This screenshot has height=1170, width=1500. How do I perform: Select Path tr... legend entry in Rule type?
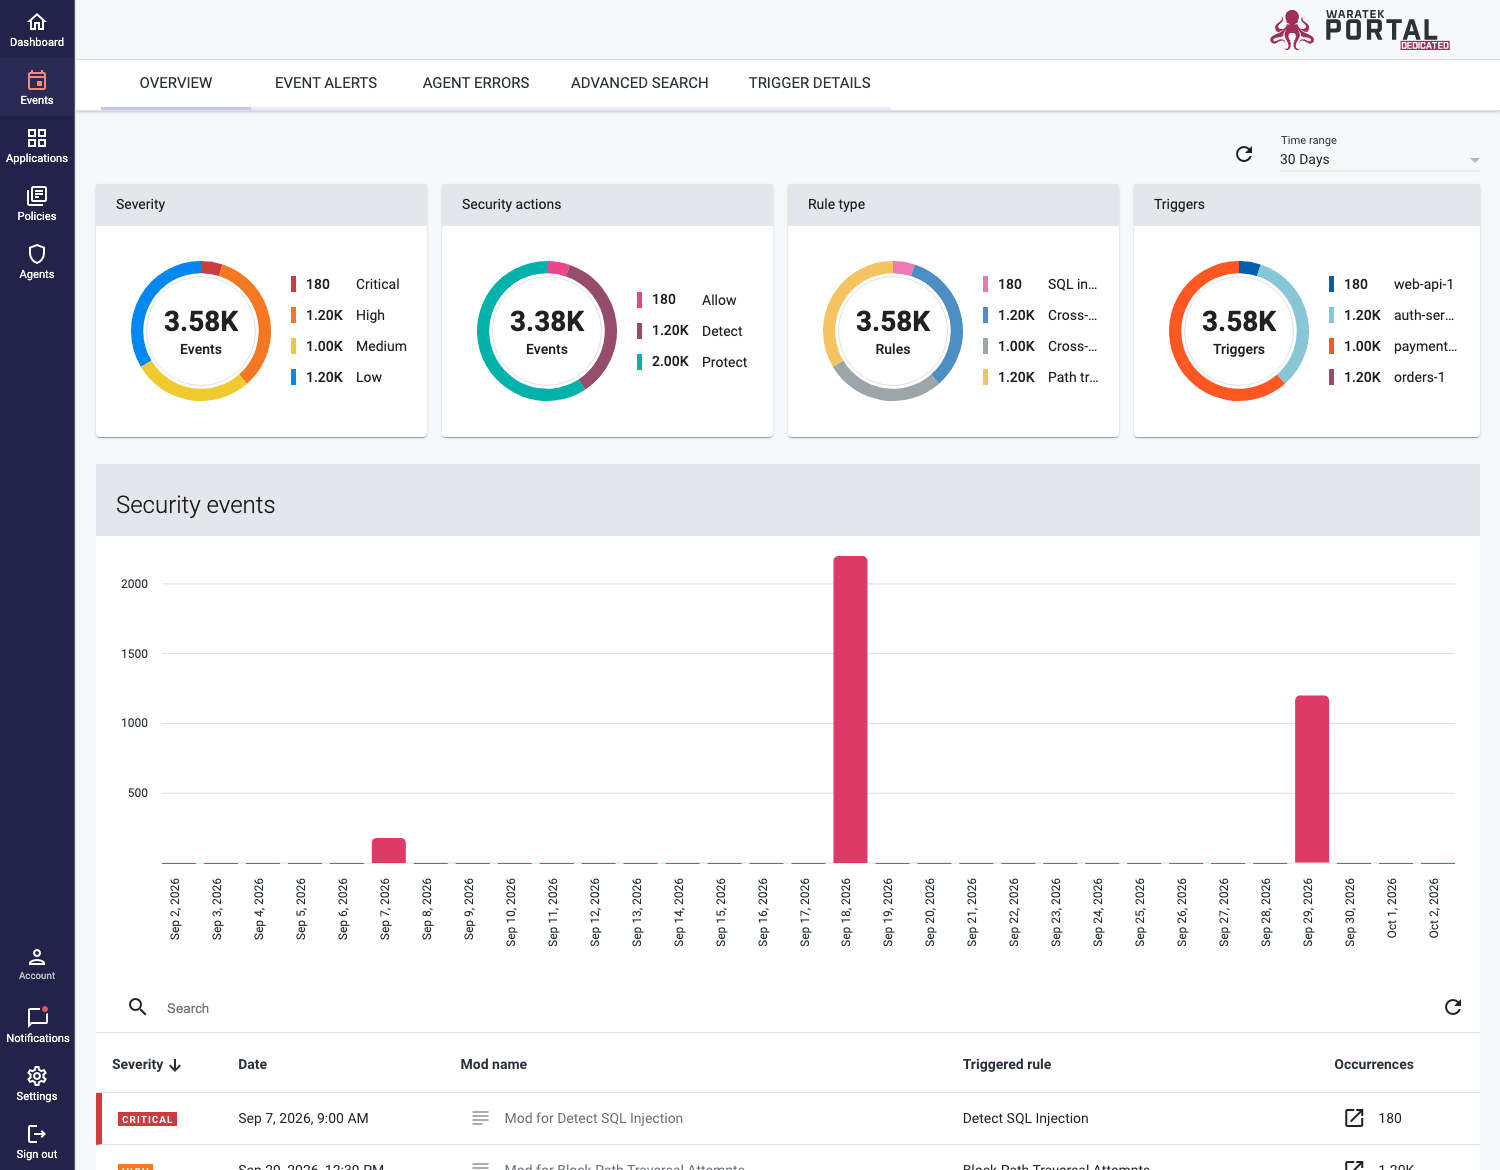pos(1041,377)
